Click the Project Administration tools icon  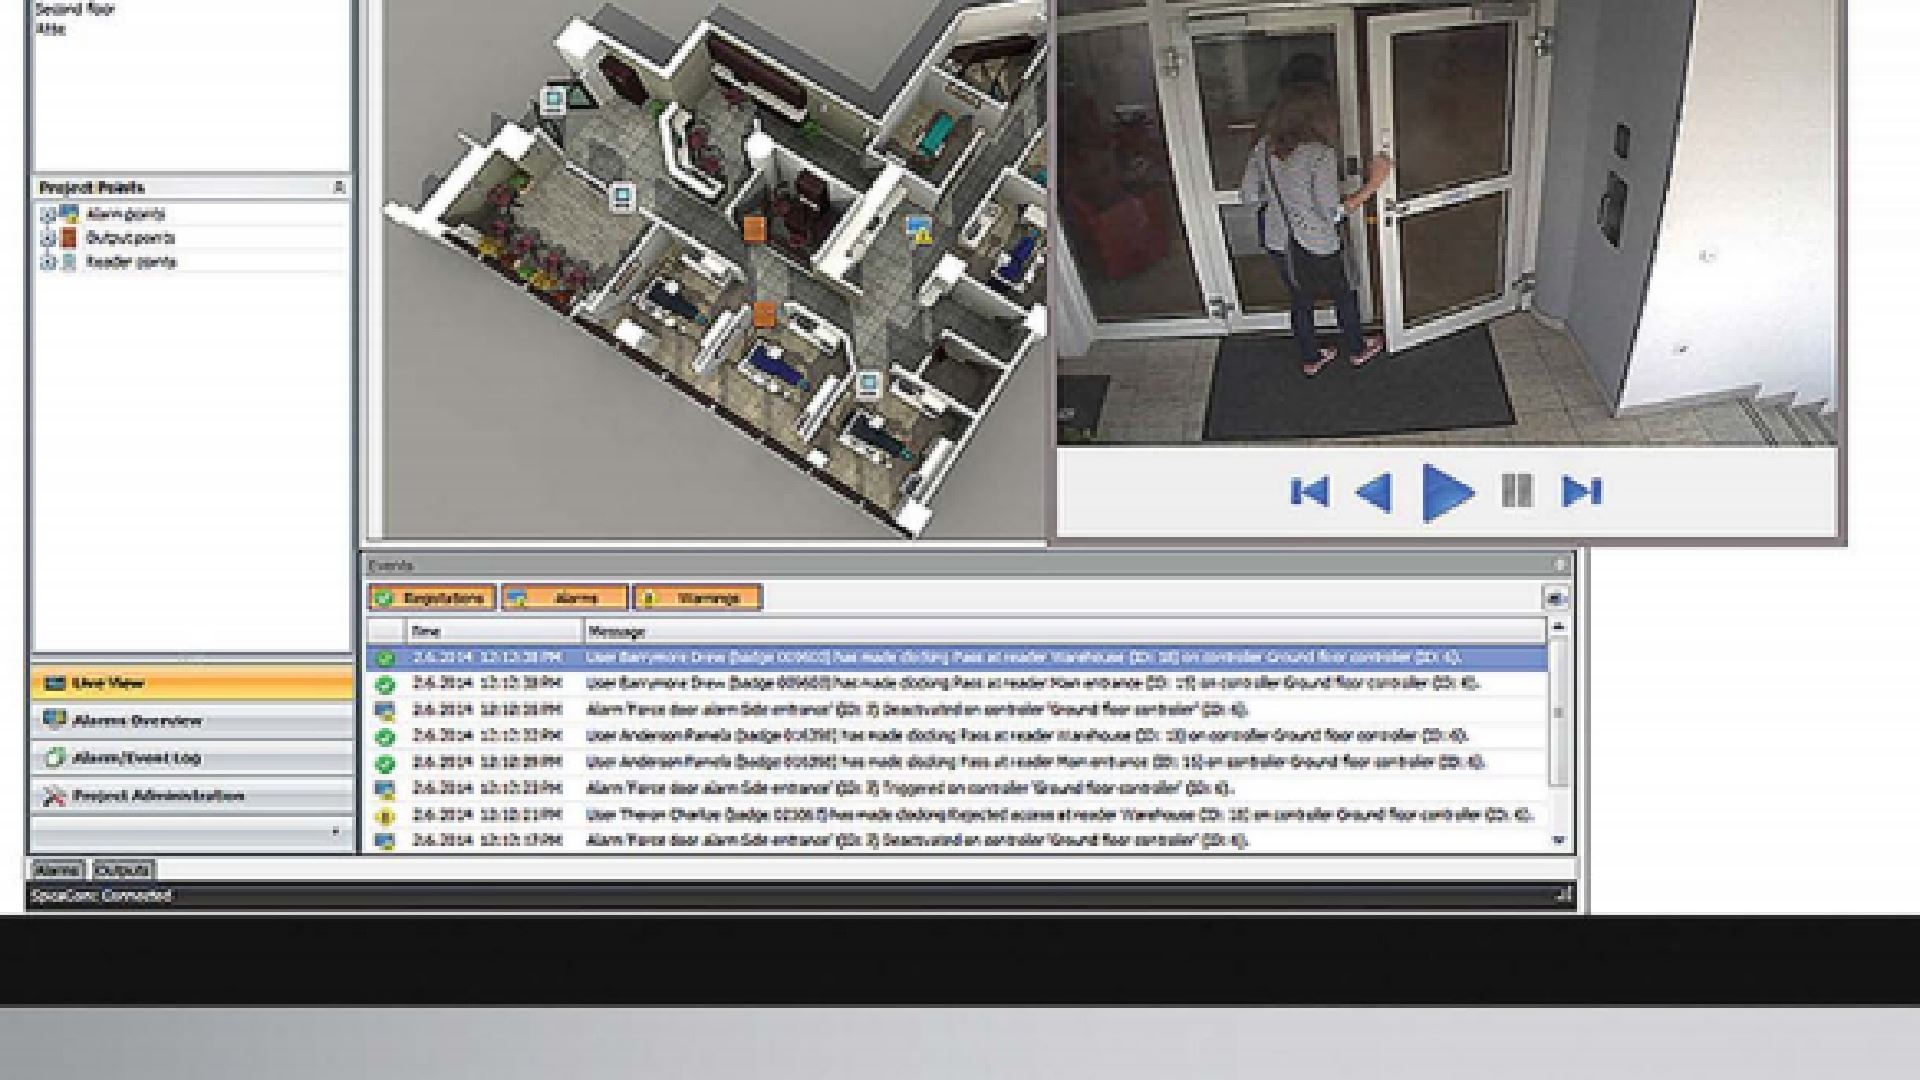[54, 796]
